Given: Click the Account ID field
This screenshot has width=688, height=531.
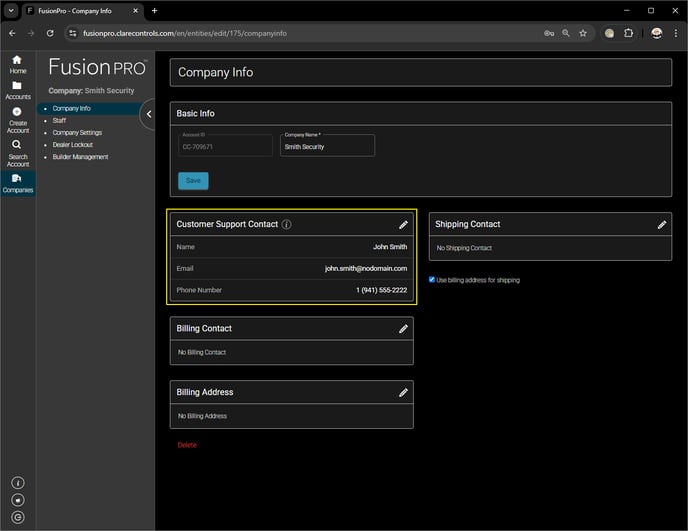Looking at the screenshot, I should (226, 146).
